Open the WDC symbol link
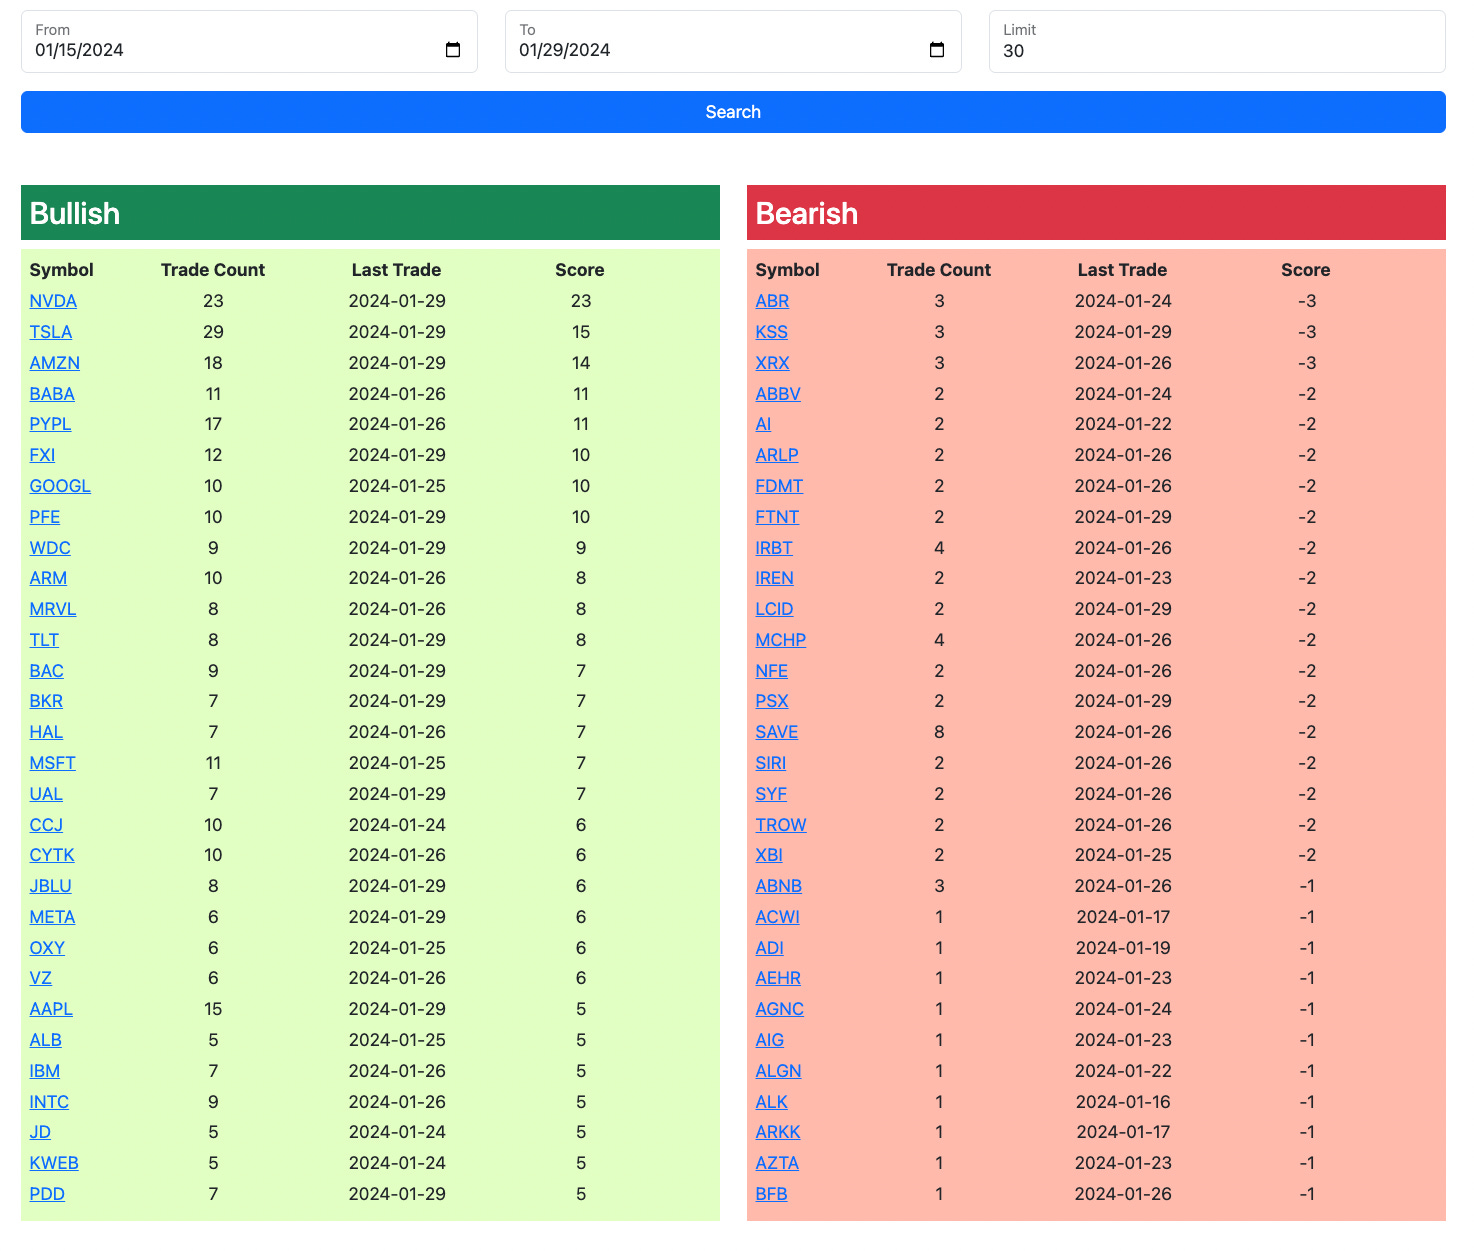The height and width of the screenshot is (1251, 1474). [x=50, y=548]
